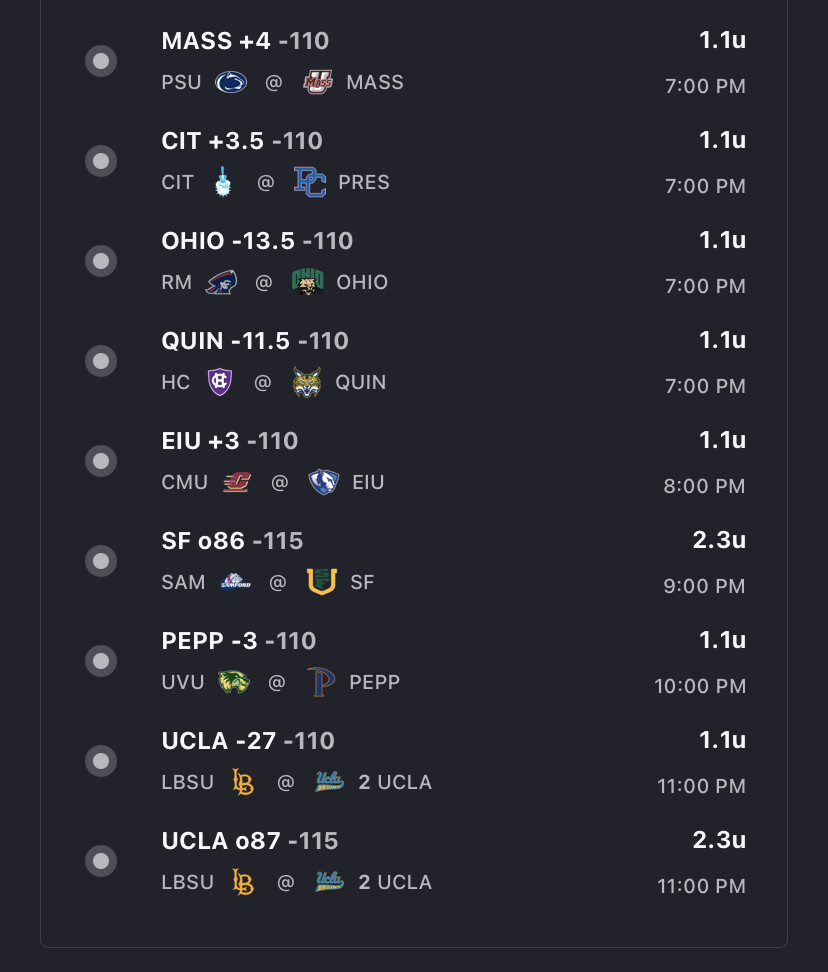
Task: Click the UMass team logo
Action: pos(318,82)
